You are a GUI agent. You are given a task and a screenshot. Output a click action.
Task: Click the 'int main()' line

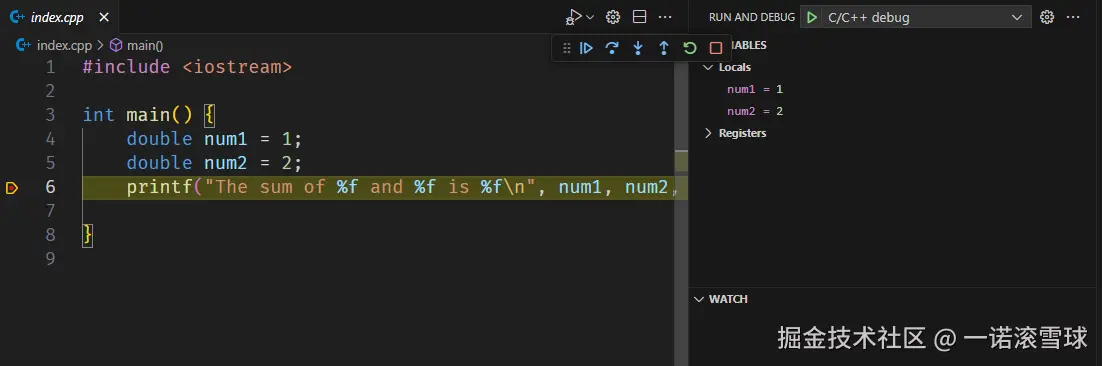(148, 115)
